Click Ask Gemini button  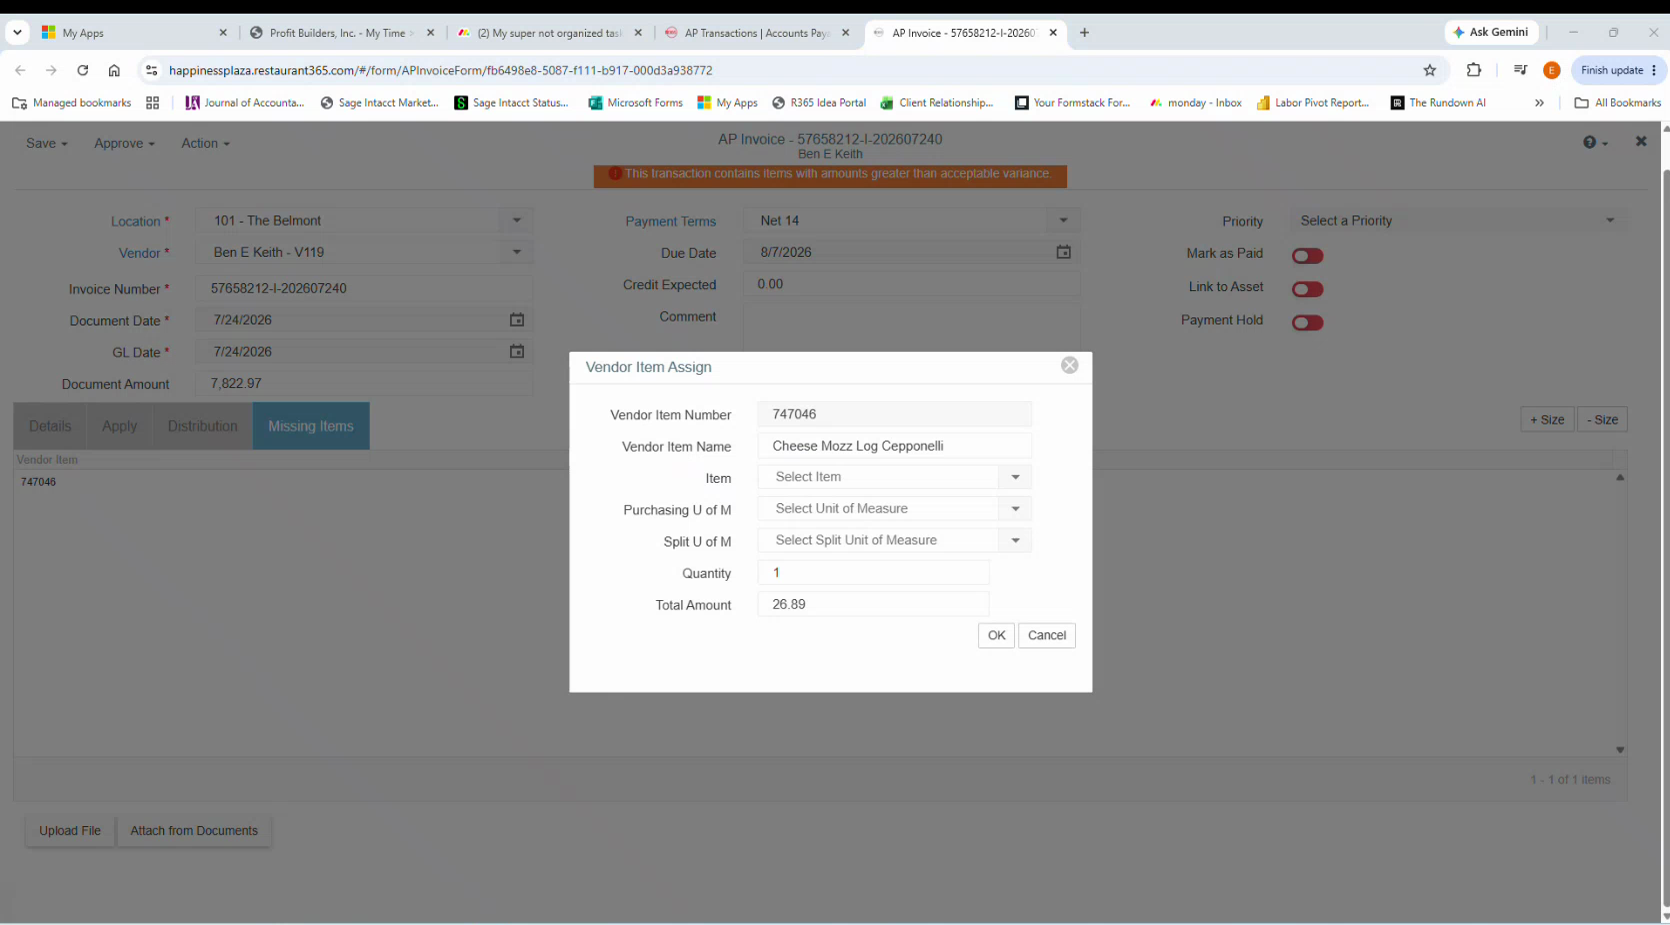point(1490,32)
